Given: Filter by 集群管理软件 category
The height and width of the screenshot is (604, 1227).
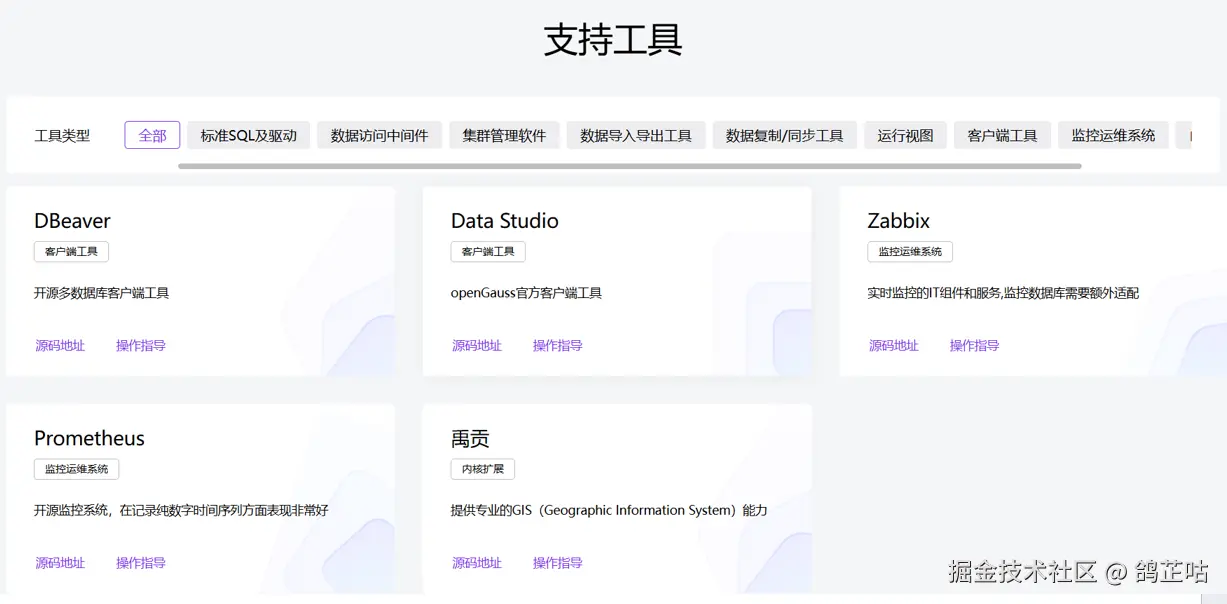Looking at the screenshot, I should 504,135.
